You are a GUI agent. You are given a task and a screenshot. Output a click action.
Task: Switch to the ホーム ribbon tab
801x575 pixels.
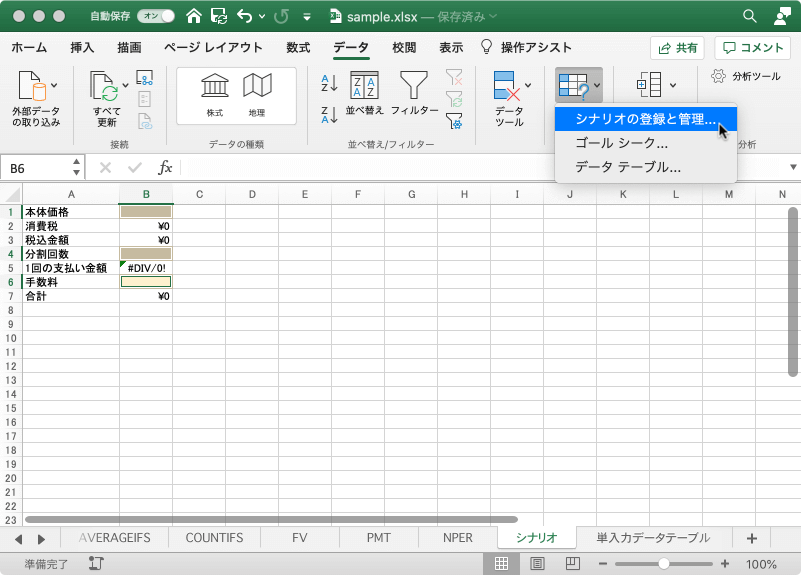[x=29, y=47]
